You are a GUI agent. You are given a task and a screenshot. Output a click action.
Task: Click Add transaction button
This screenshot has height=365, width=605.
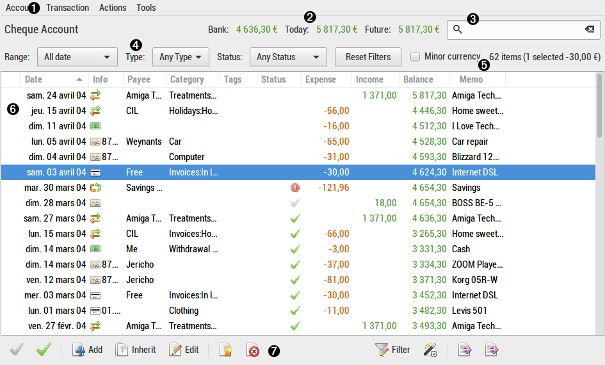pyautogui.click(x=87, y=350)
